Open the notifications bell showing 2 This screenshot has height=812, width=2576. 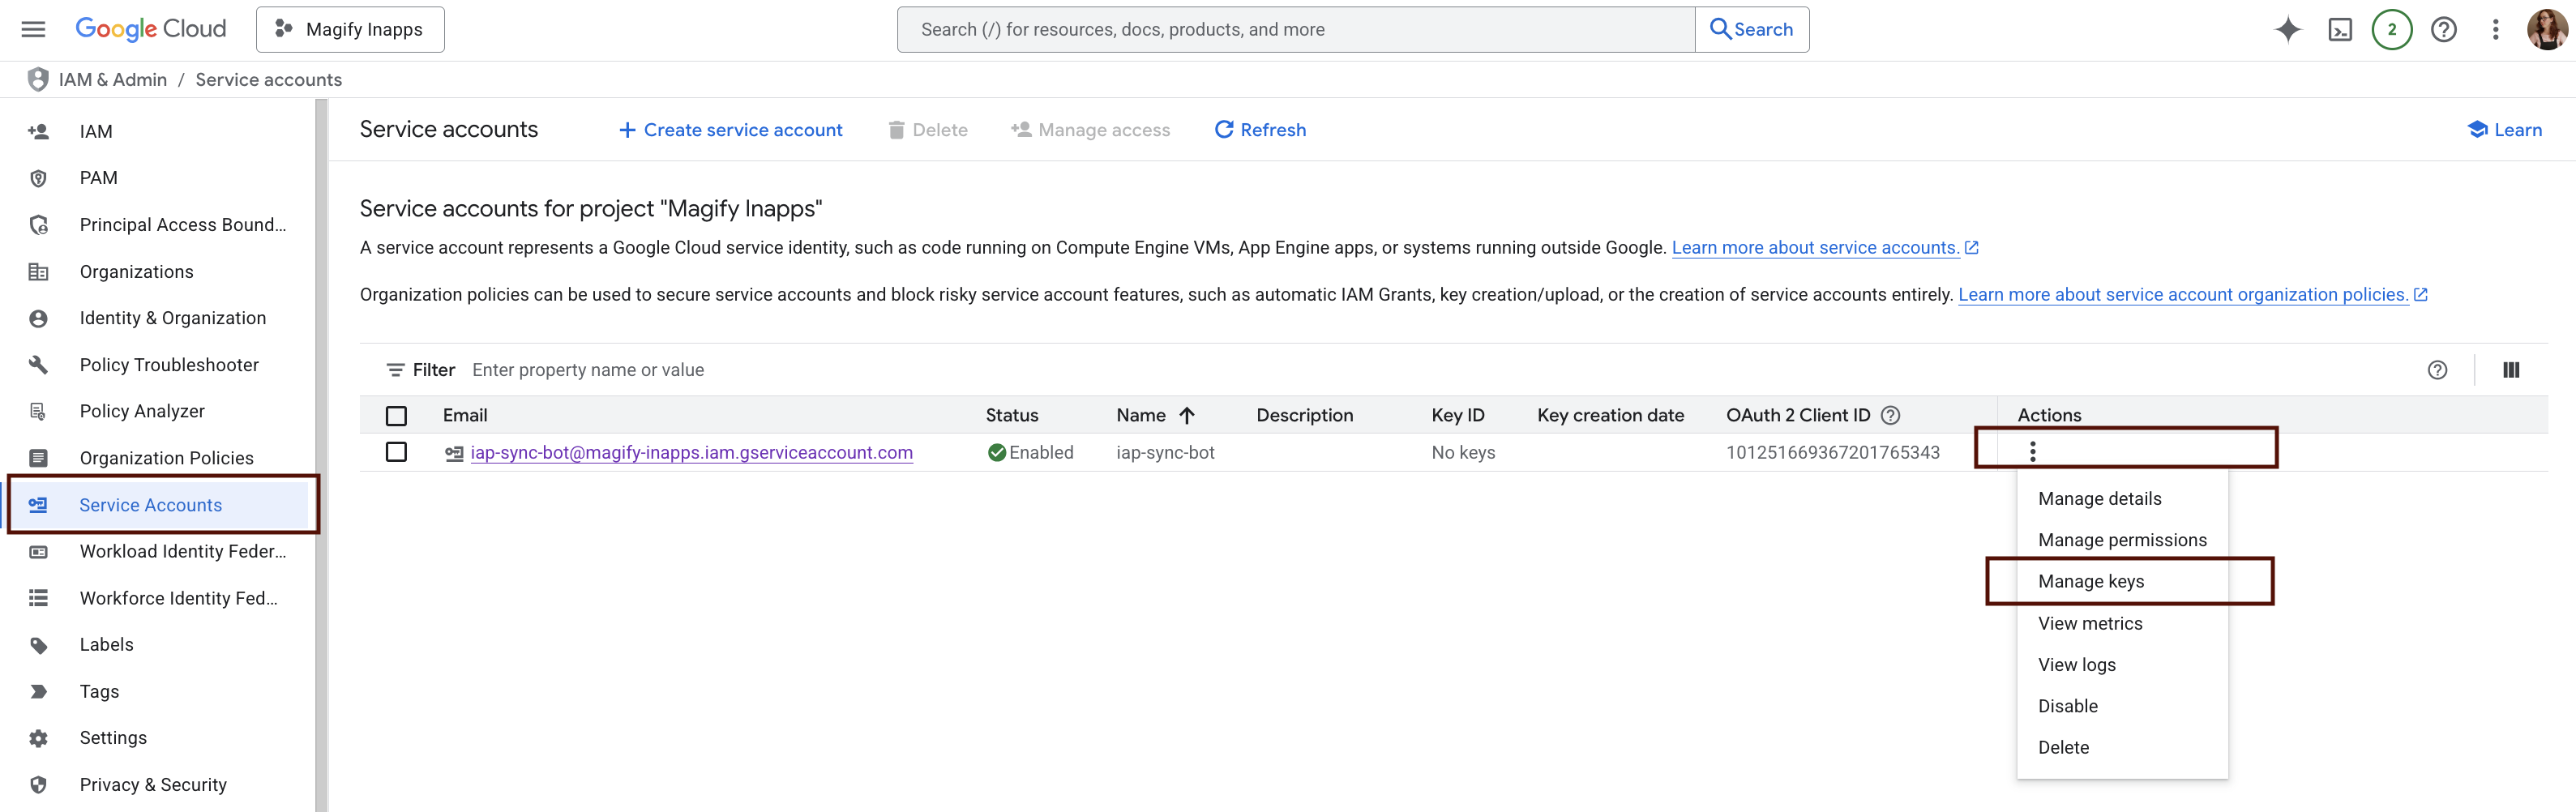2391,29
